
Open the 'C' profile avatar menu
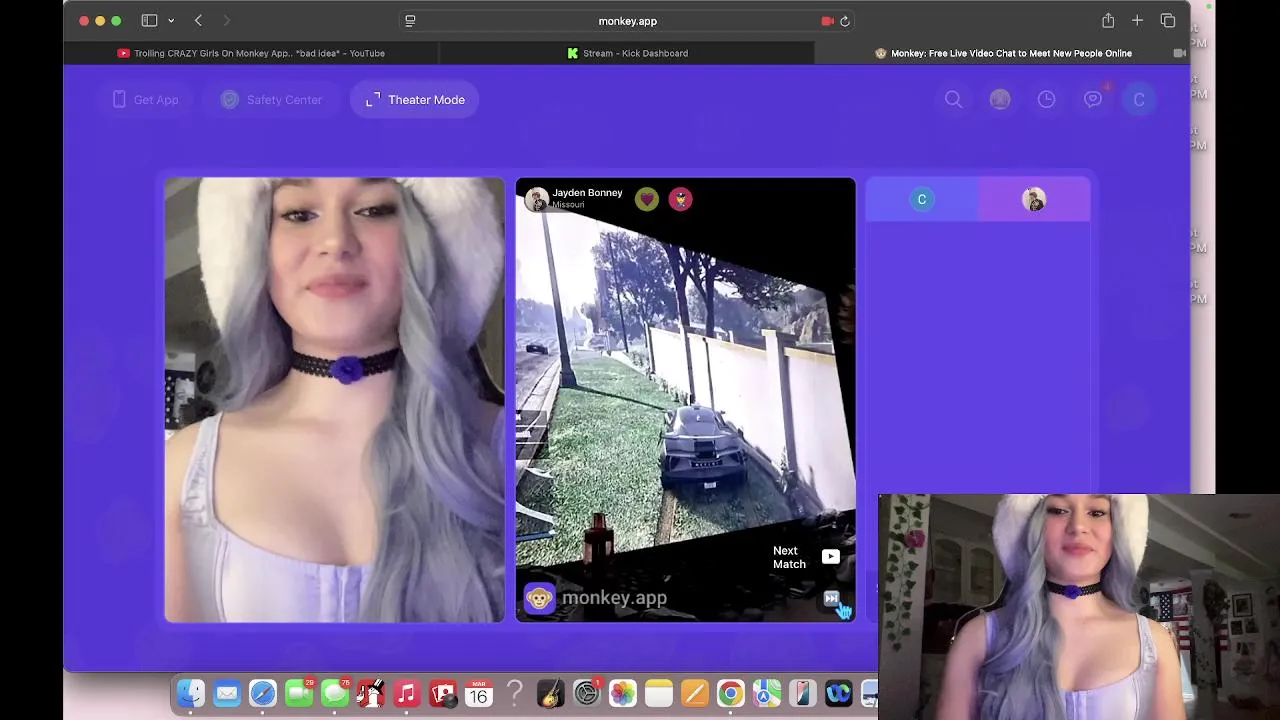(x=1139, y=99)
